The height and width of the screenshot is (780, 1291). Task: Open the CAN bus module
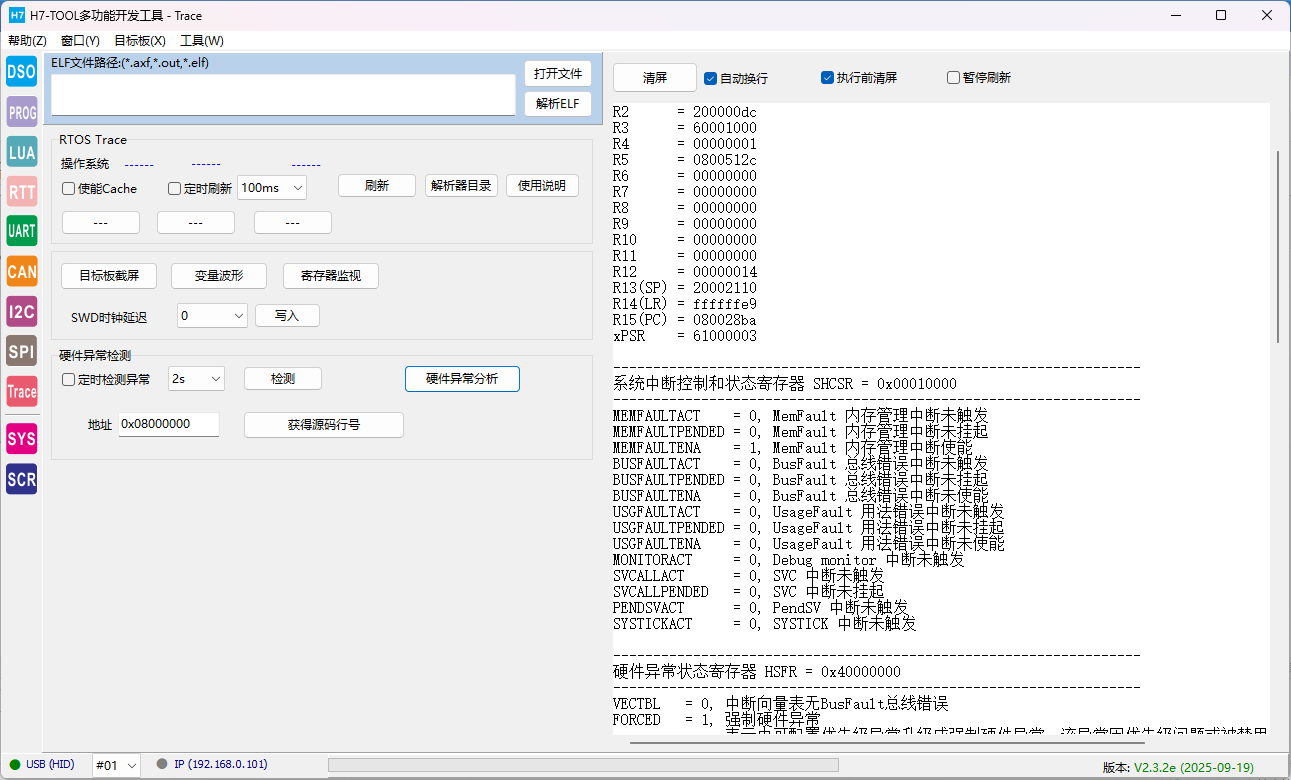[x=22, y=271]
